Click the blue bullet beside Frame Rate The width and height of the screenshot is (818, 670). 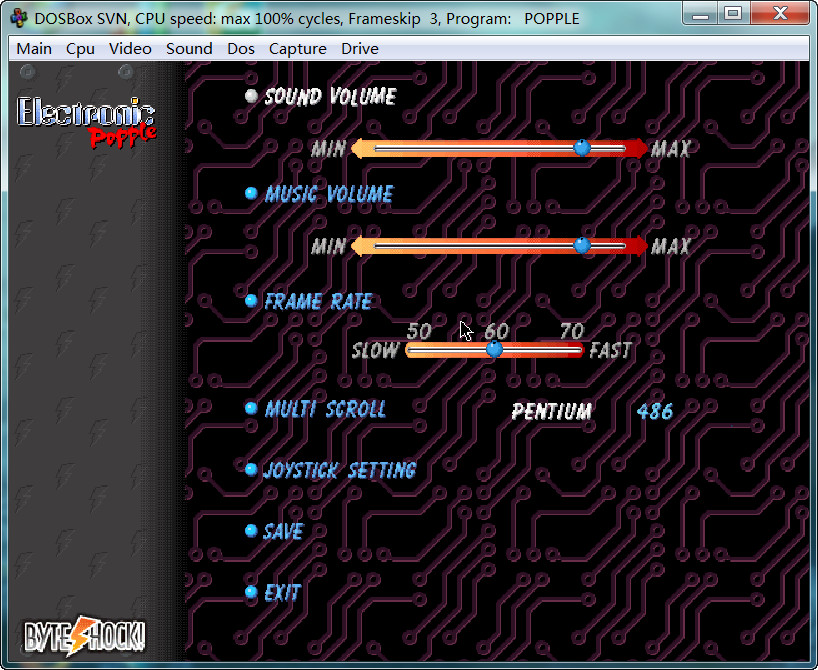(x=251, y=301)
